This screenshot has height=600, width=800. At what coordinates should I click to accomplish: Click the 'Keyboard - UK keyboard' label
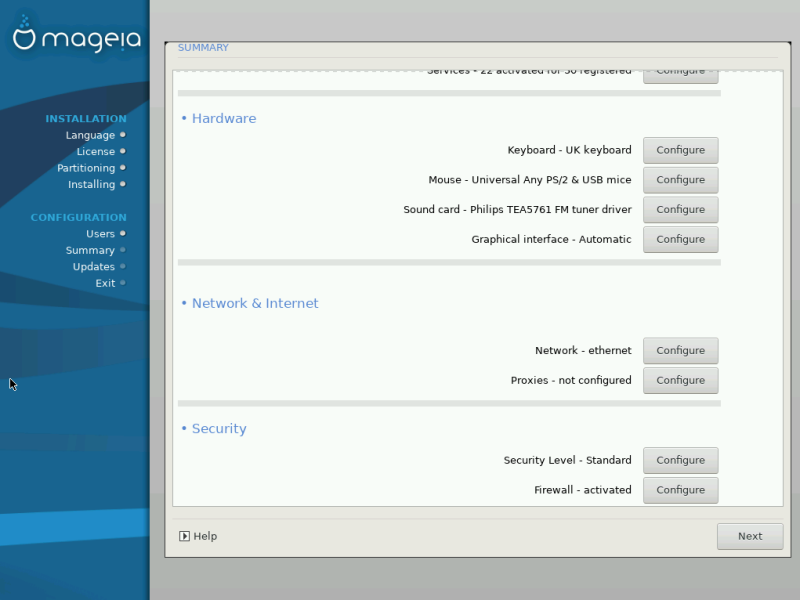(569, 150)
